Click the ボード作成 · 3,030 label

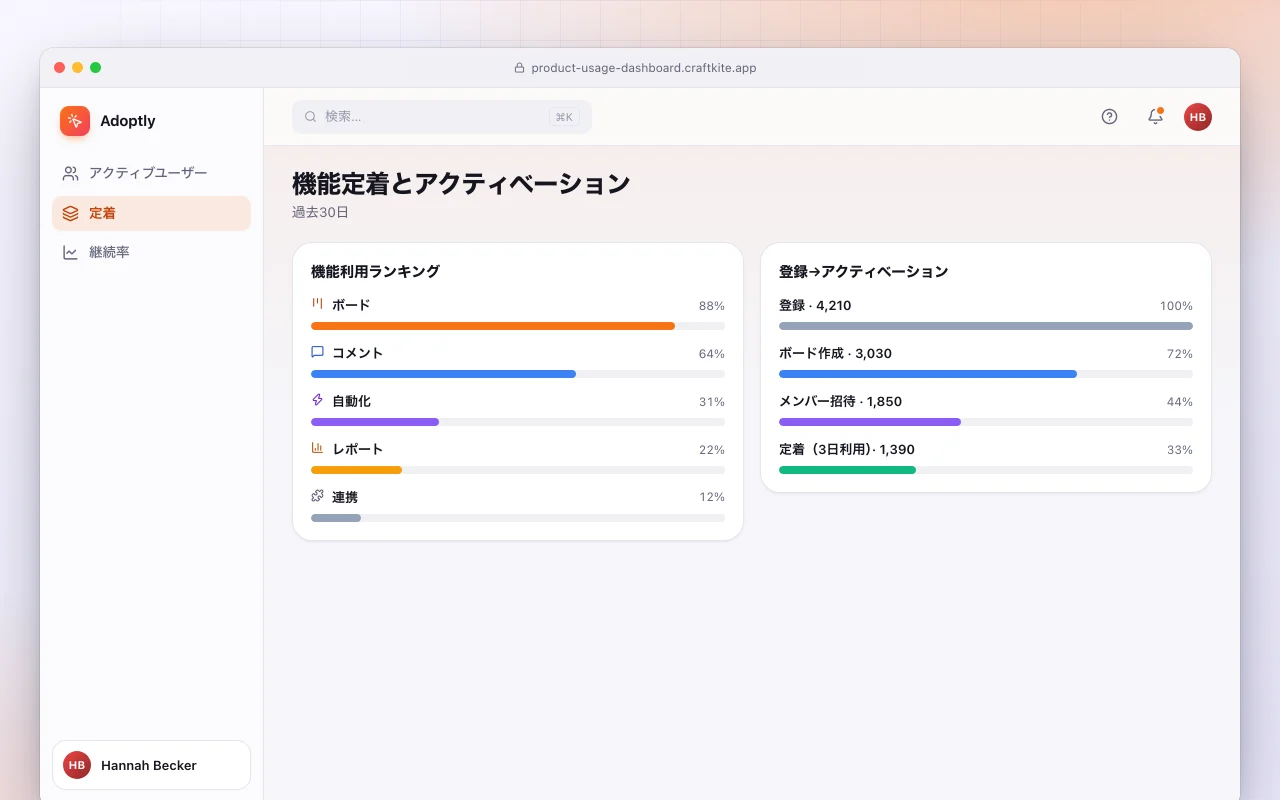[835, 353]
